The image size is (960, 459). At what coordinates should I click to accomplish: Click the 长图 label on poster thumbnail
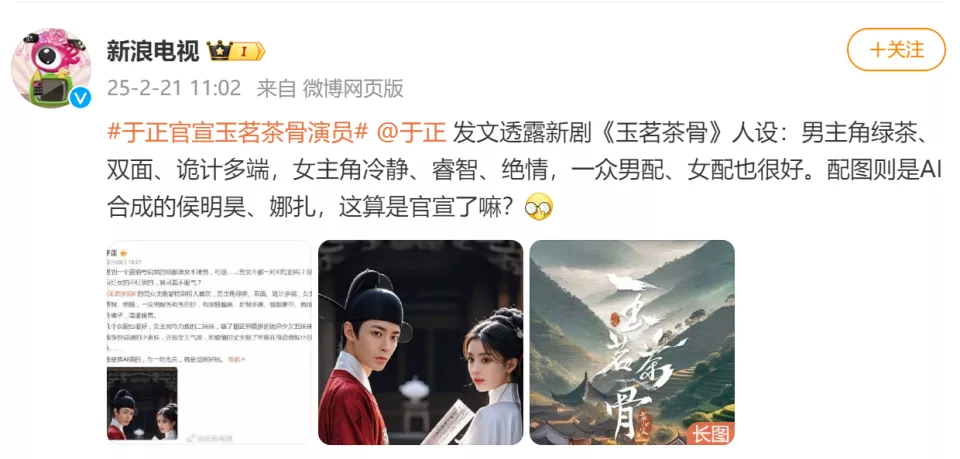(711, 433)
